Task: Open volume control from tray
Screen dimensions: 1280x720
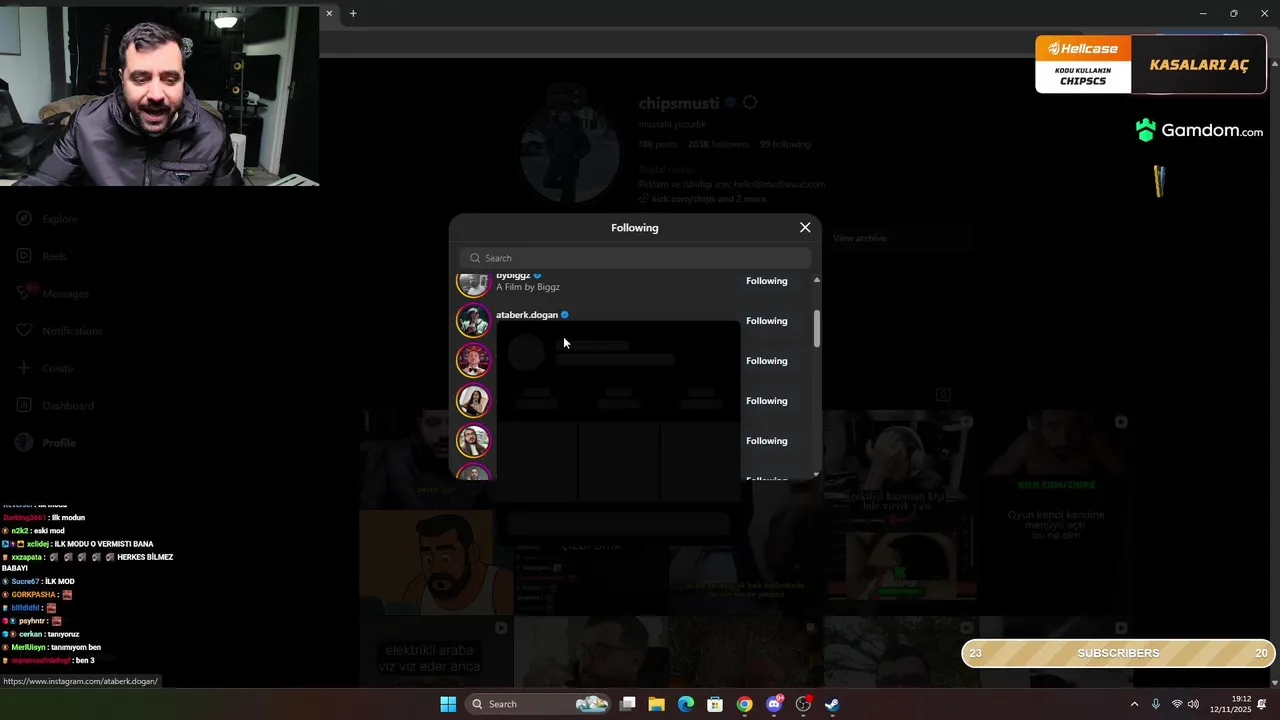Action: (x=1193, y=704)
